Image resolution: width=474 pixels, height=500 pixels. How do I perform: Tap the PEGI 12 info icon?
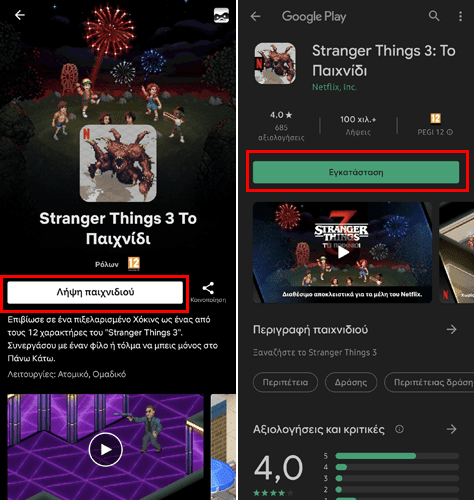pos(450,132)
